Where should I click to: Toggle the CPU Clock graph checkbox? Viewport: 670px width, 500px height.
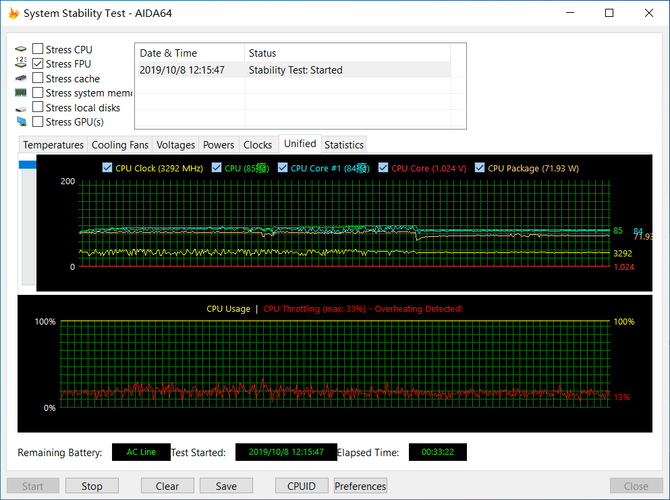tap(107, 168)
